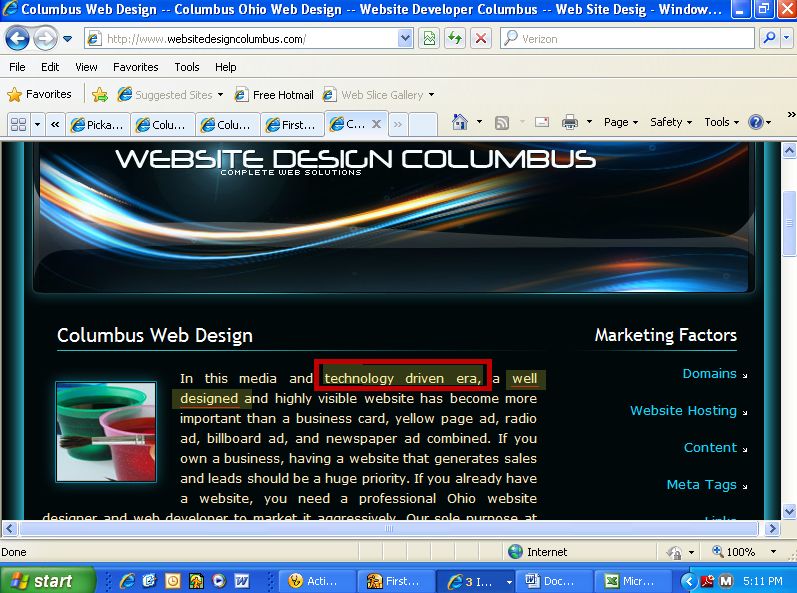Viewport: 797px width, 593px height.
Task: Expand the Print options dropdown arrow
Action: [x=589, y=122]
